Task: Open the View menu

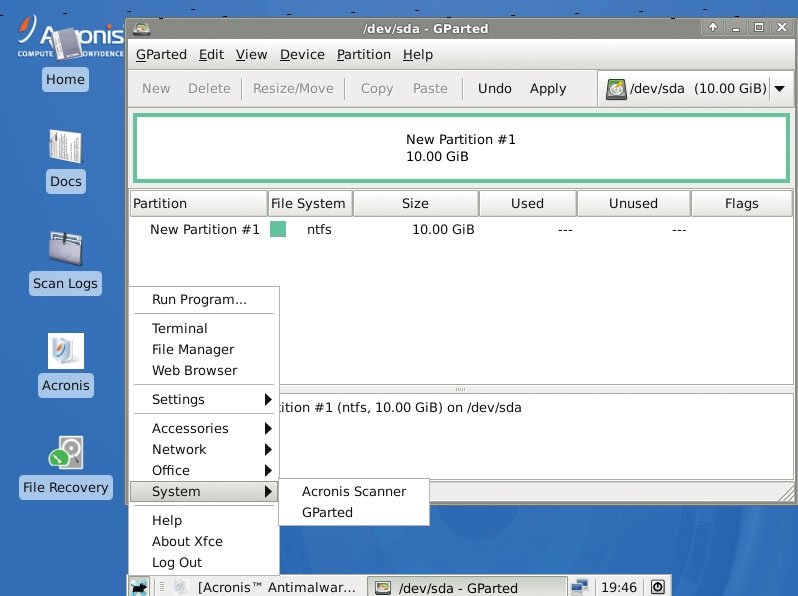Action: [x=251, y=54]
